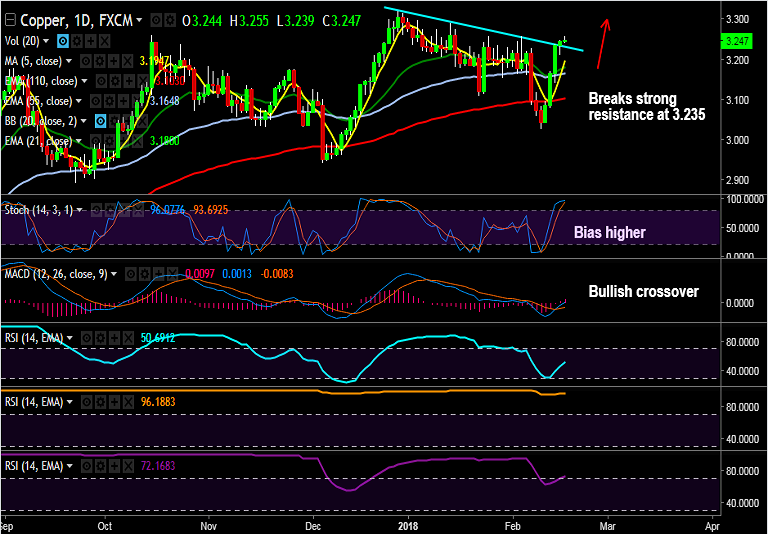Click the MACD (12, 26, close, 9) label
Viewport: 768px width, 535px height.
click(56, 274)
